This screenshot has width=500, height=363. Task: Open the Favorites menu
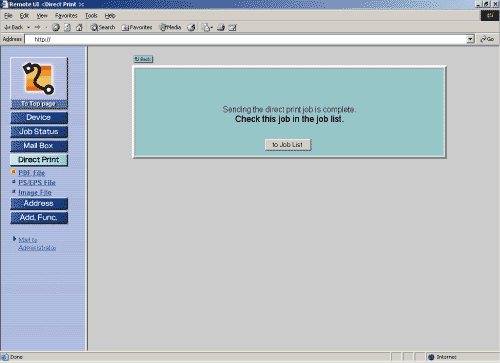[x=66, y=15]
